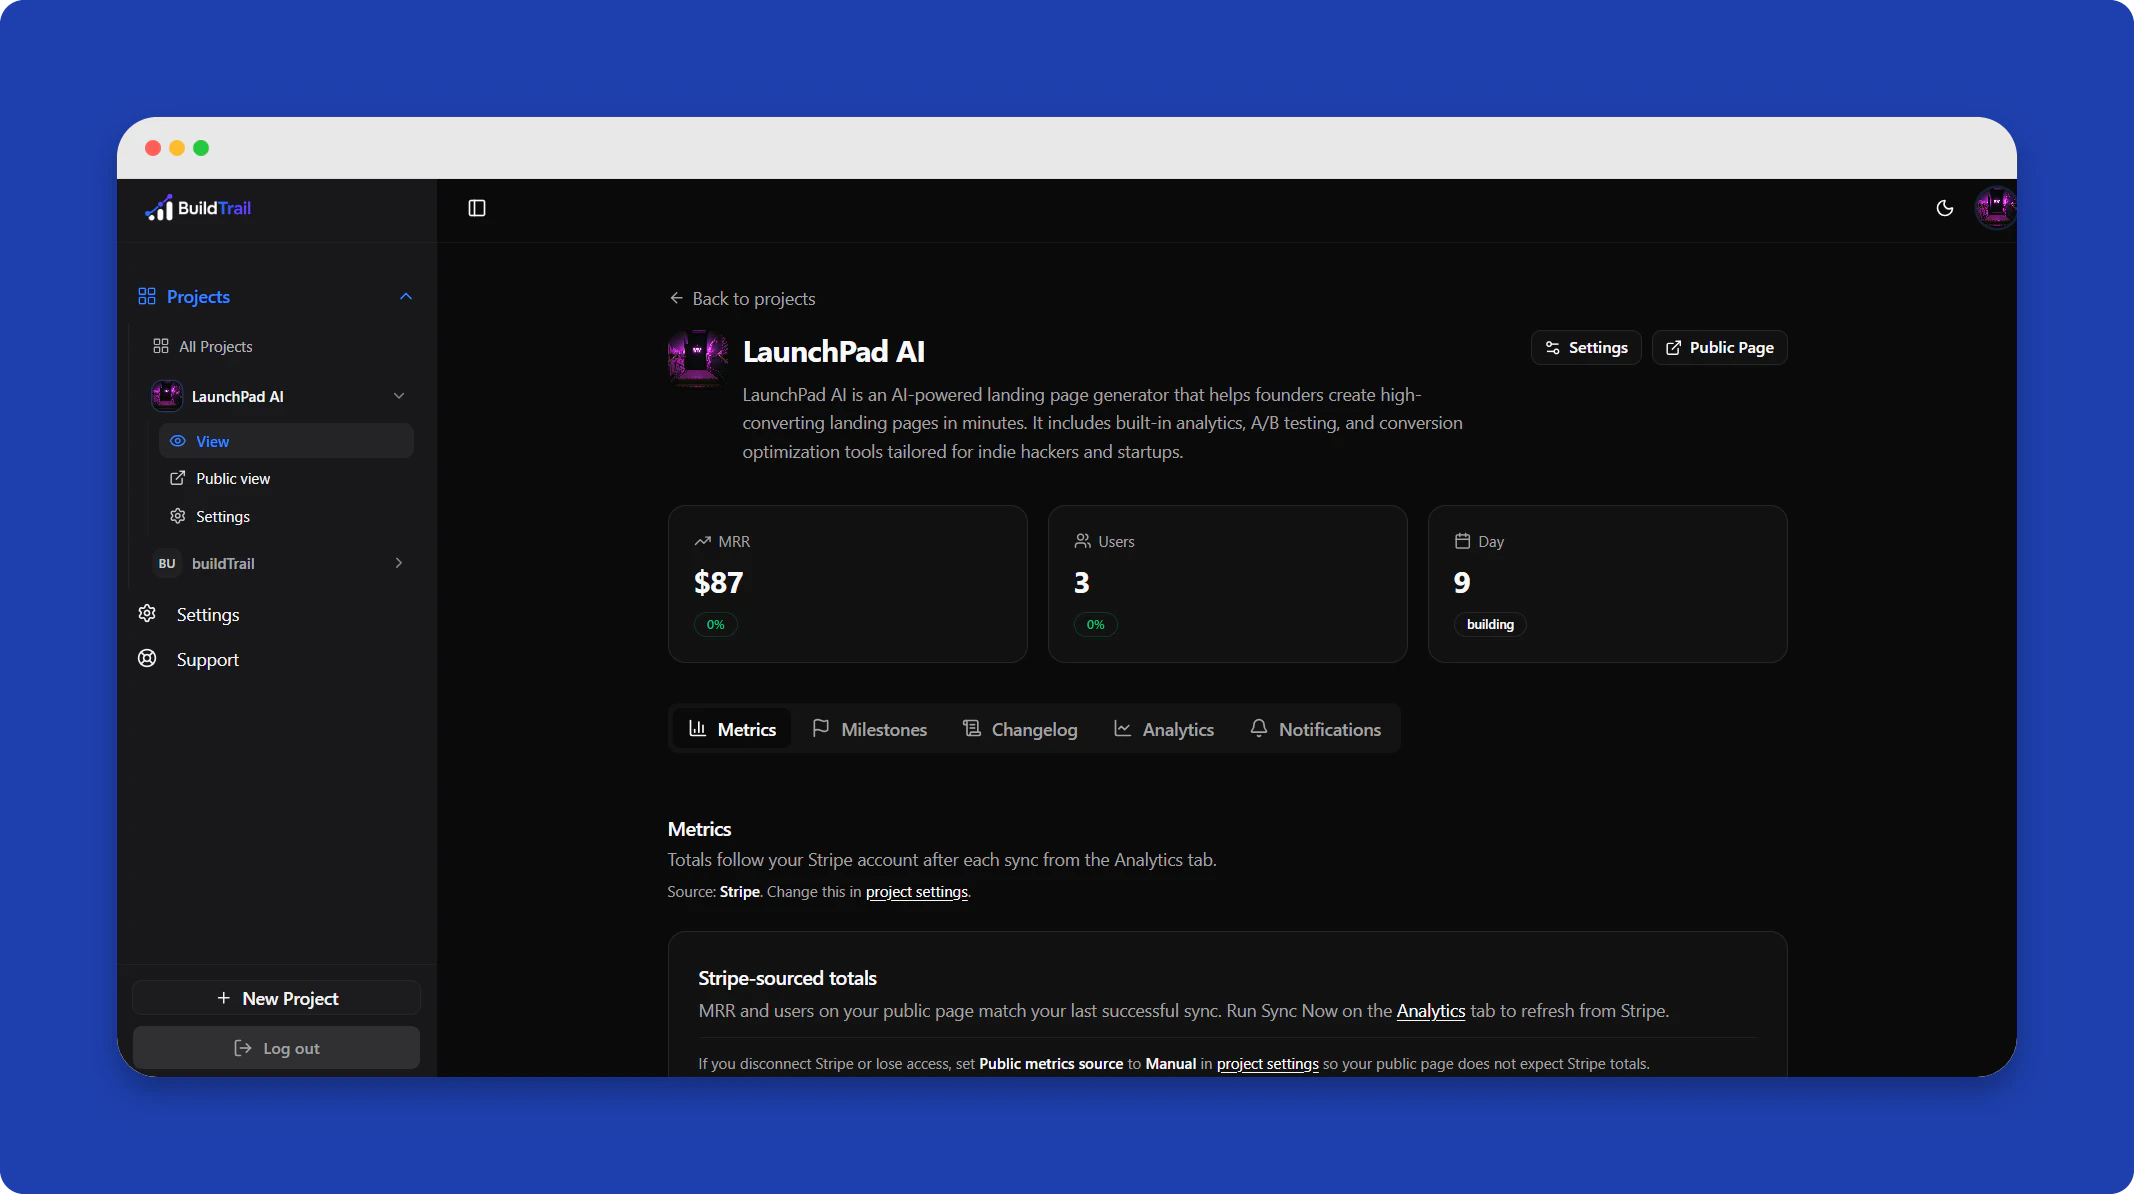This screenshot has width=2134, height=1194.
Task: Click the eye icon beside View
Action: coord(178,441)
